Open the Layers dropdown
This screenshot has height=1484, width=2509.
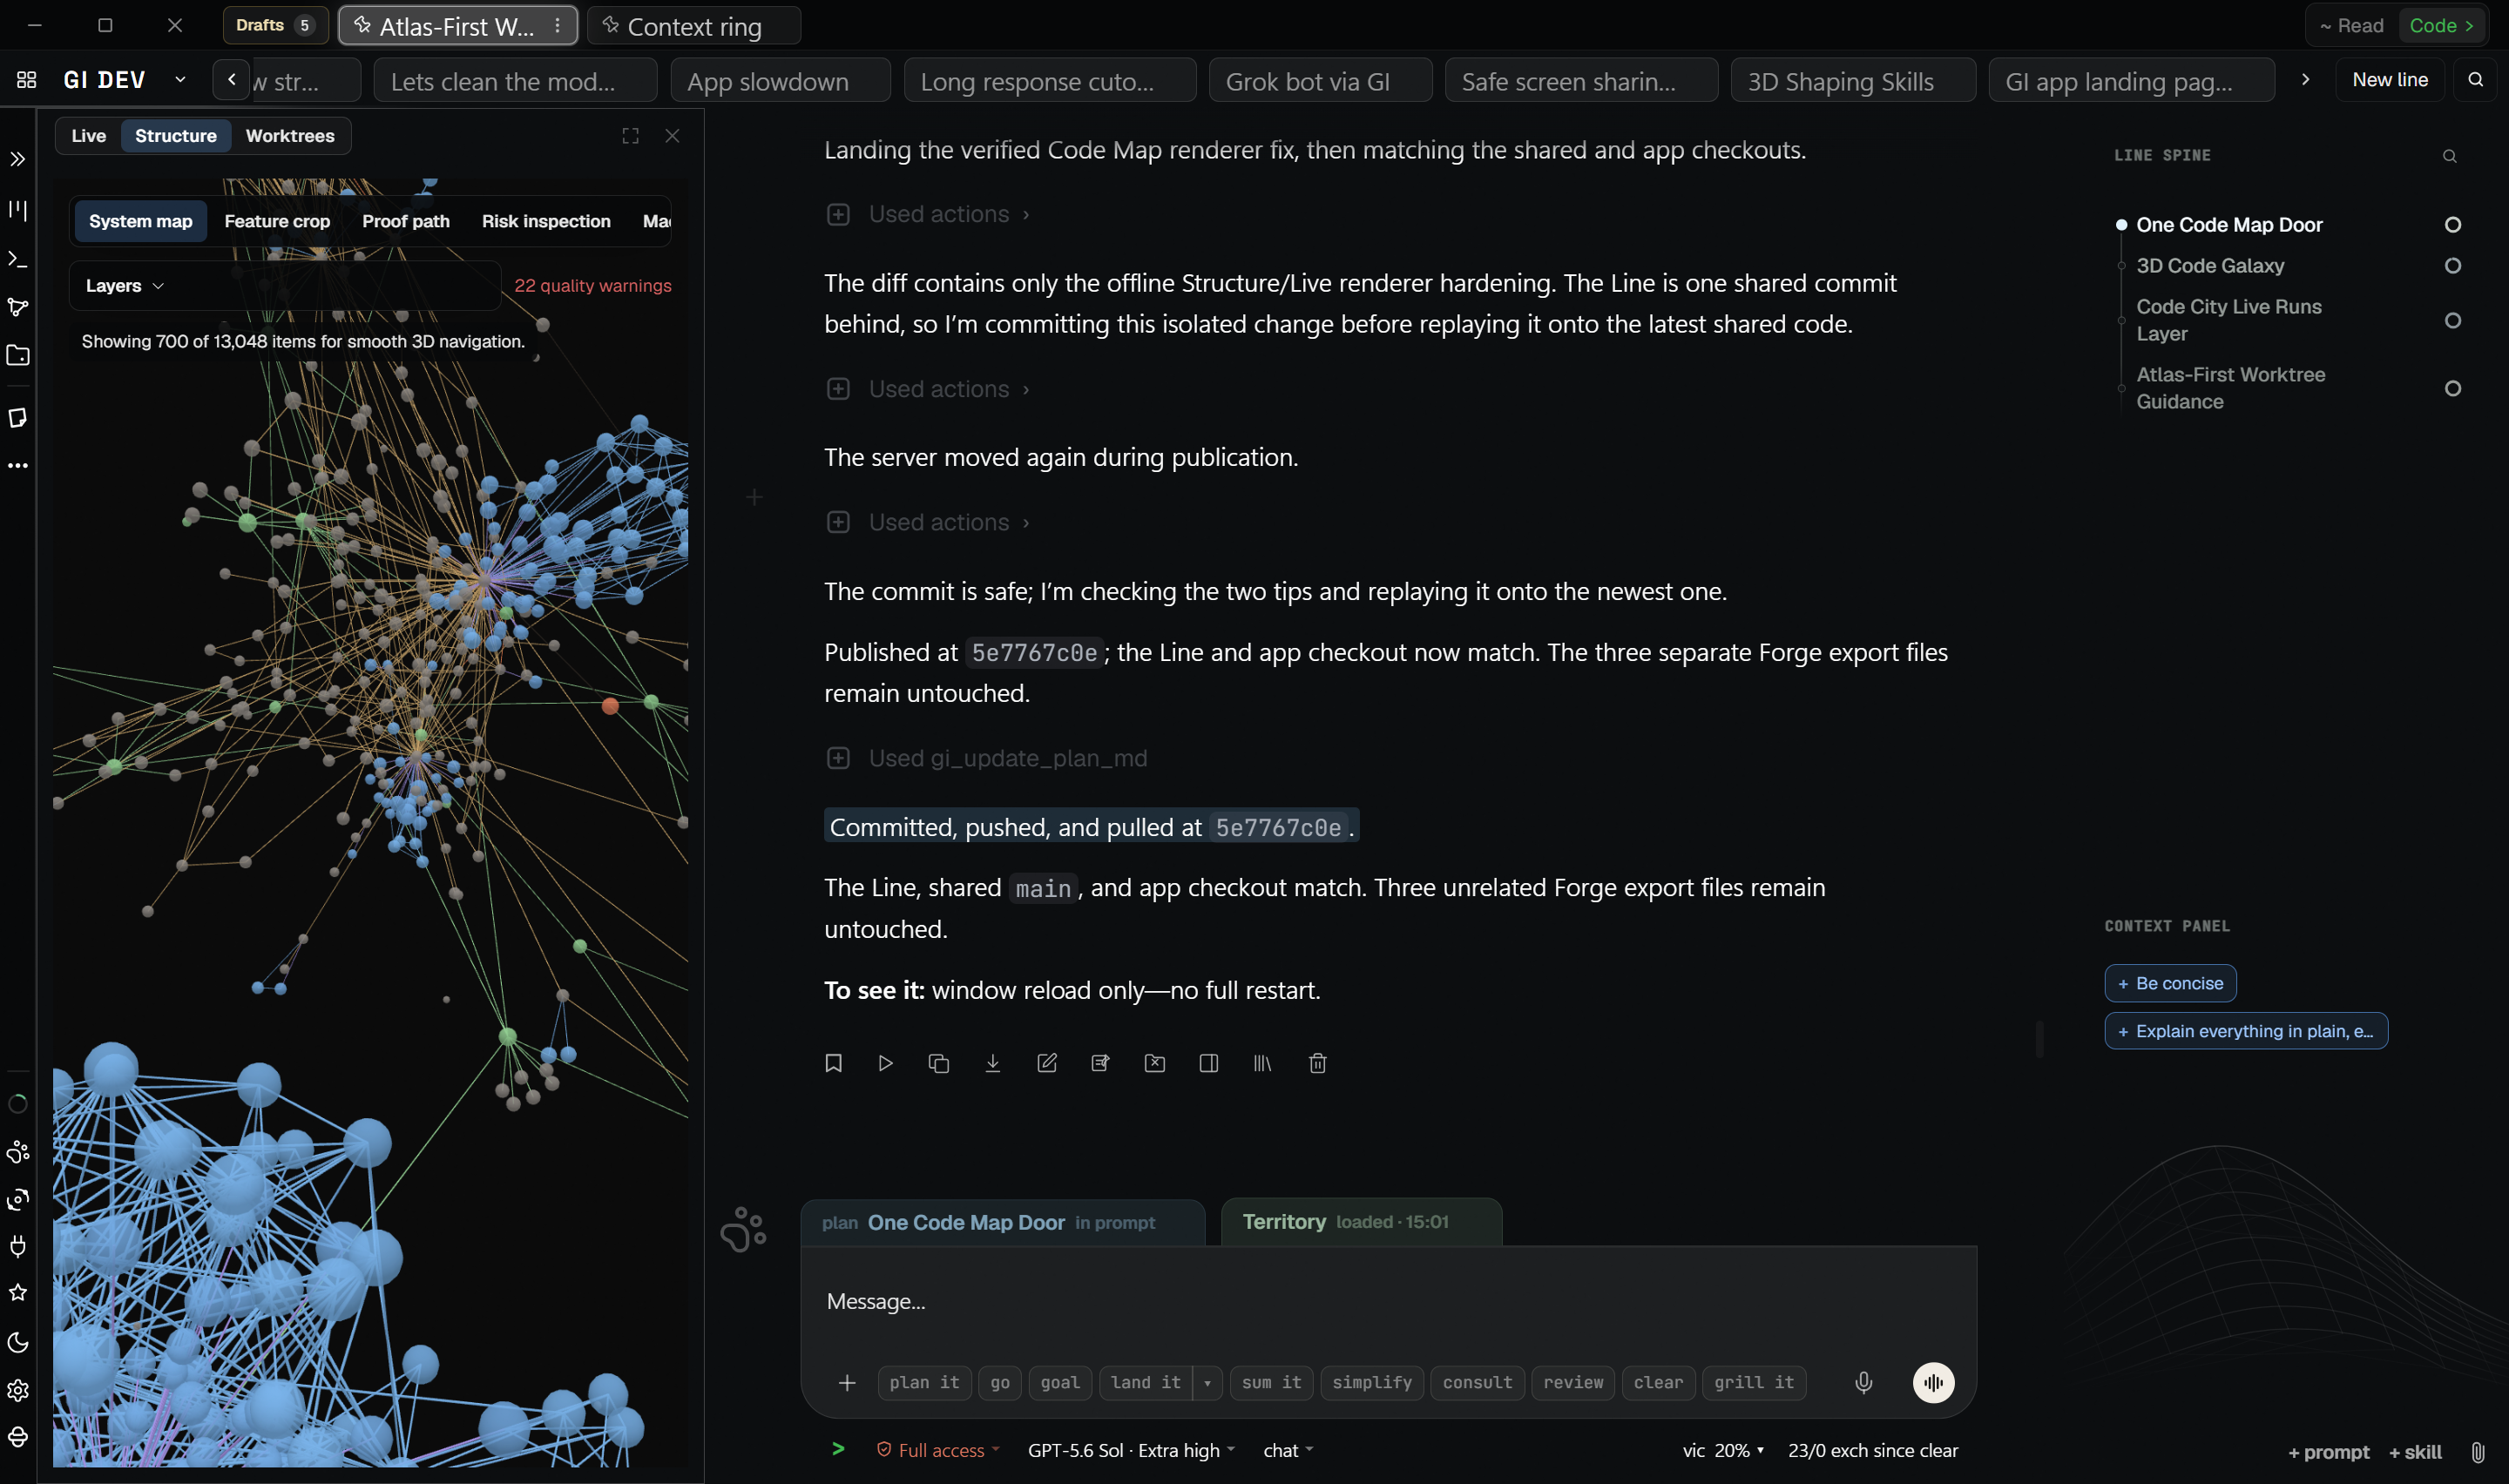(x=124, y=286)
